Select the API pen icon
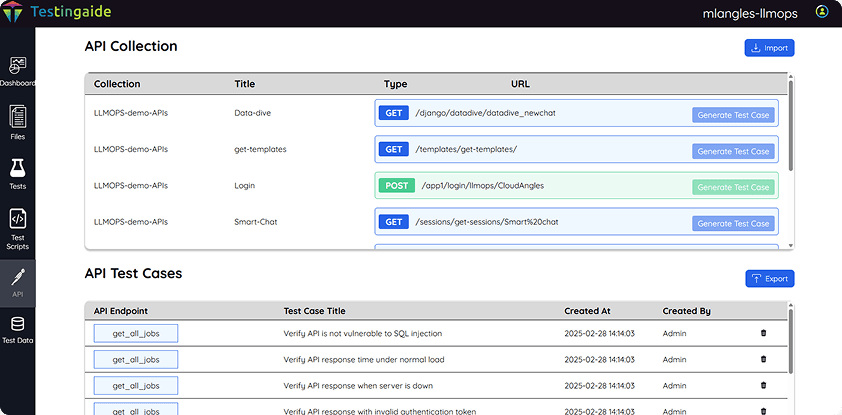842x415 pixels. click(17, 276)
